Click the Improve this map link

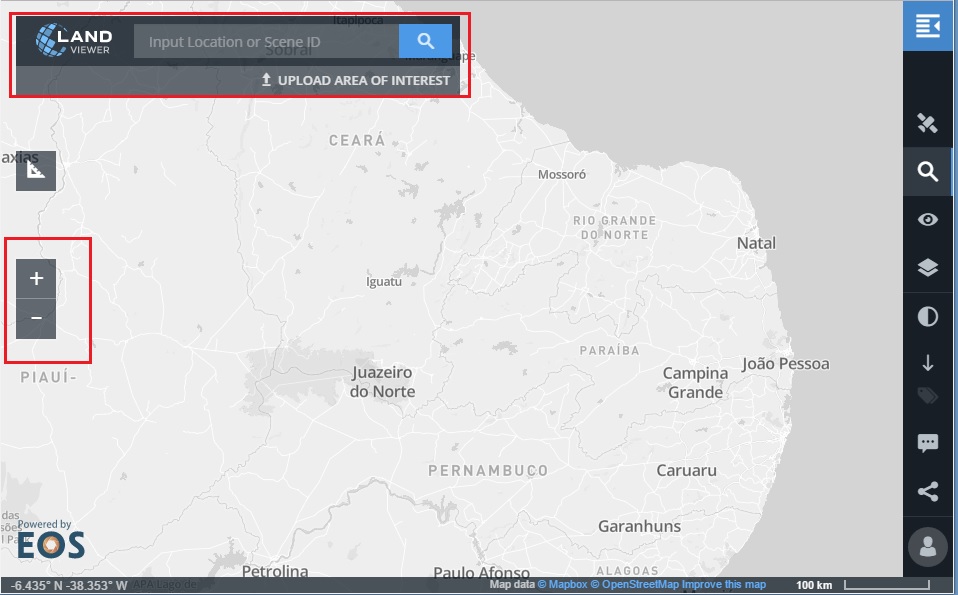pyautogui.click(x=723, y=585)
